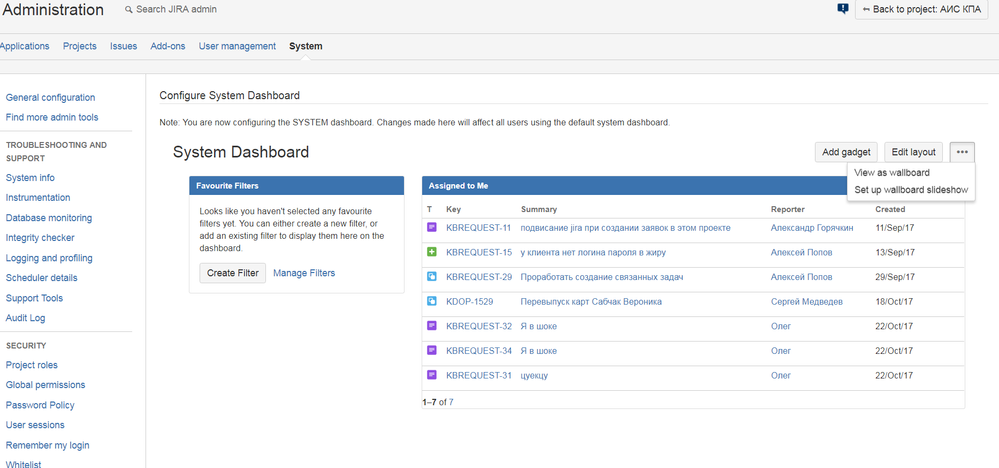Click issue type icon for KDOP-1529
This screenshot has width=999, height=468.
point(431,301)
